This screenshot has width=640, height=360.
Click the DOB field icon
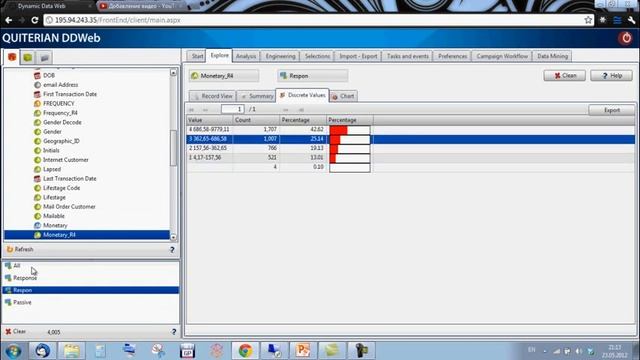point(37,76)
